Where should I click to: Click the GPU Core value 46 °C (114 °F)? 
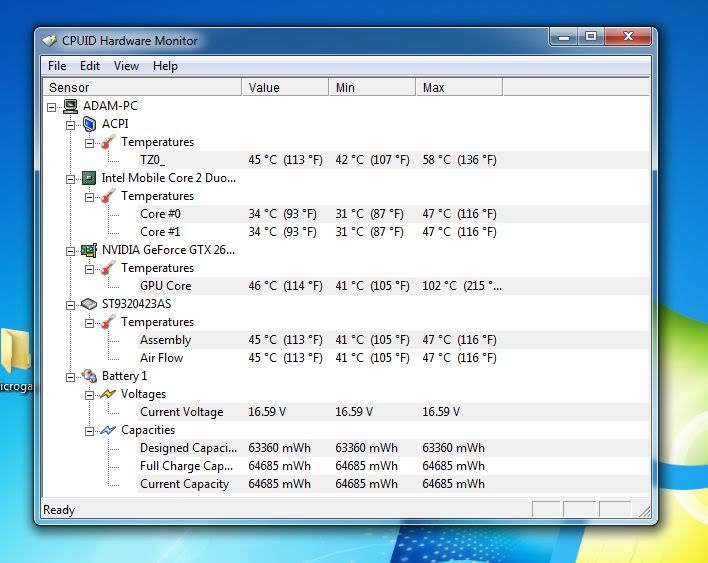point(285,286)
